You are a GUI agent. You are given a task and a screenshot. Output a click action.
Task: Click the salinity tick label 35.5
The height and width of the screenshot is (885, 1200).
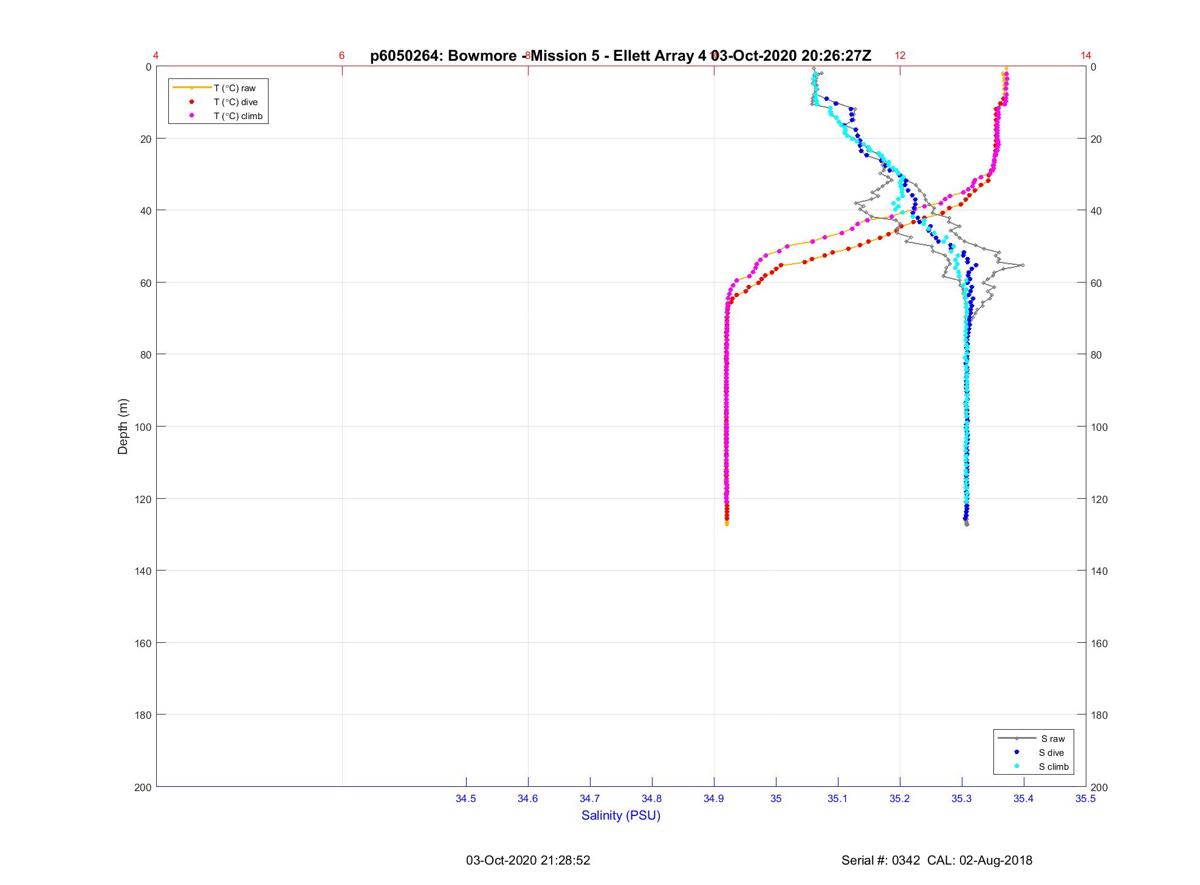[1085, 799]
